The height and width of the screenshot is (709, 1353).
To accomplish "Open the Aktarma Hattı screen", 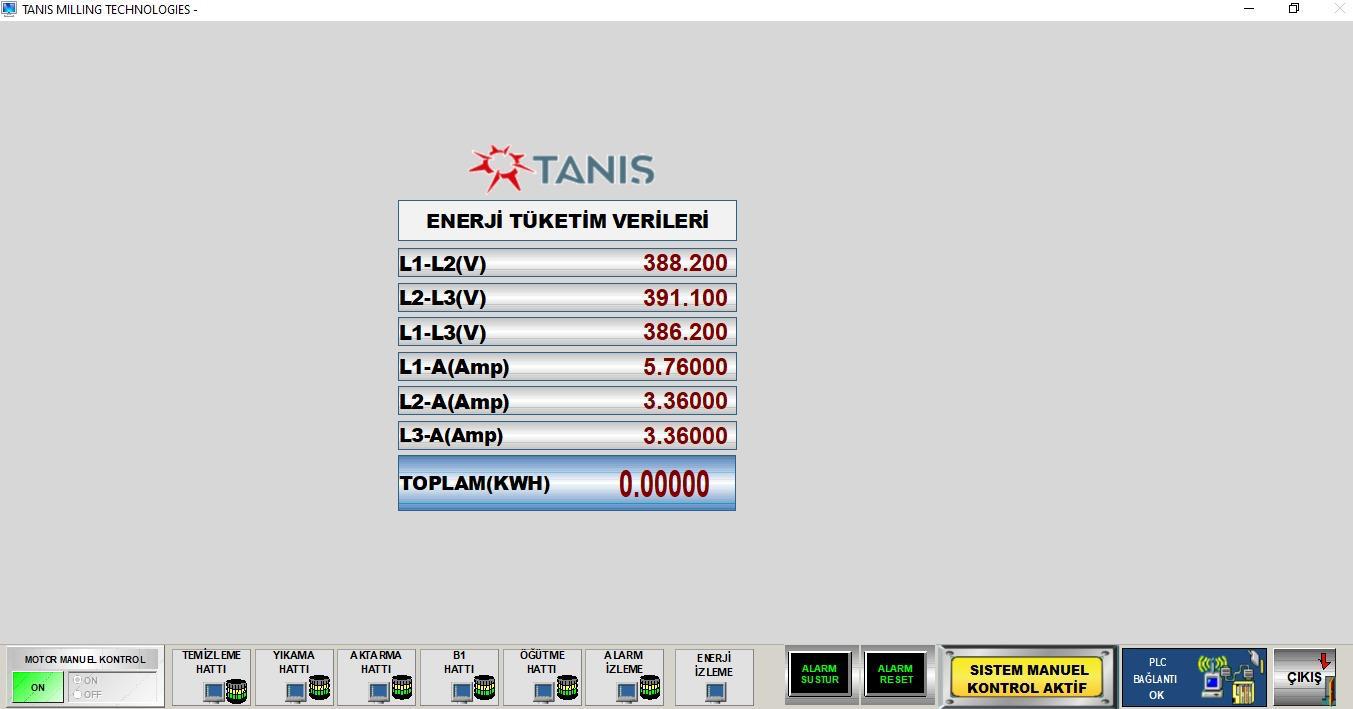I will coord(376,677).
